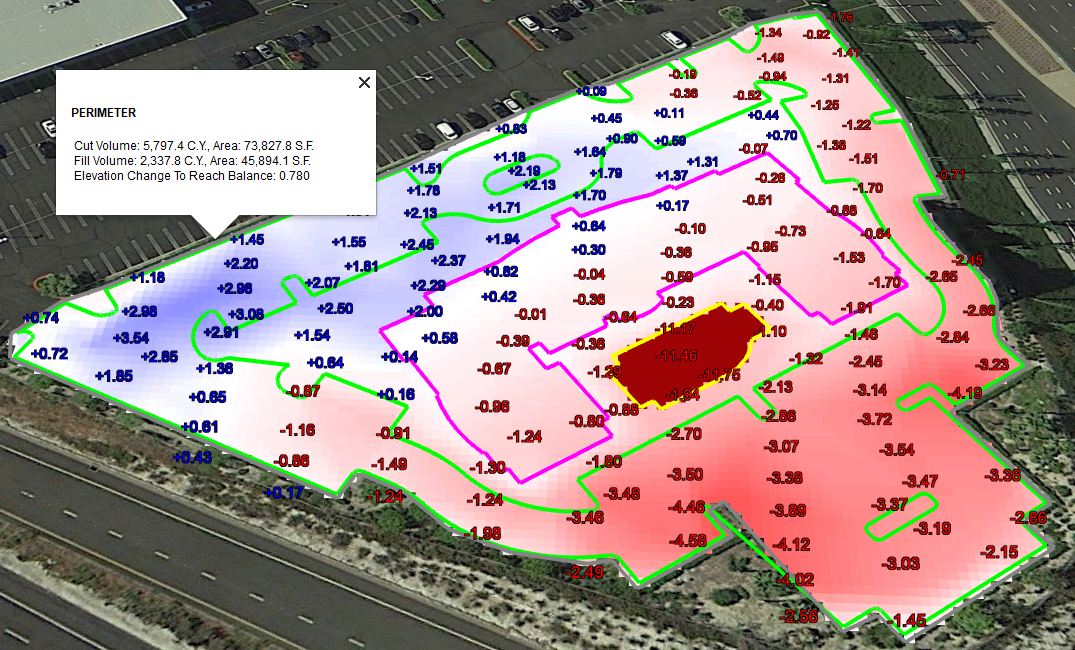Click the -2.49 label at the bottom edge
The height and width of the screenshot is (650, 1075).
pyautogui.click(x=586, y=572)
